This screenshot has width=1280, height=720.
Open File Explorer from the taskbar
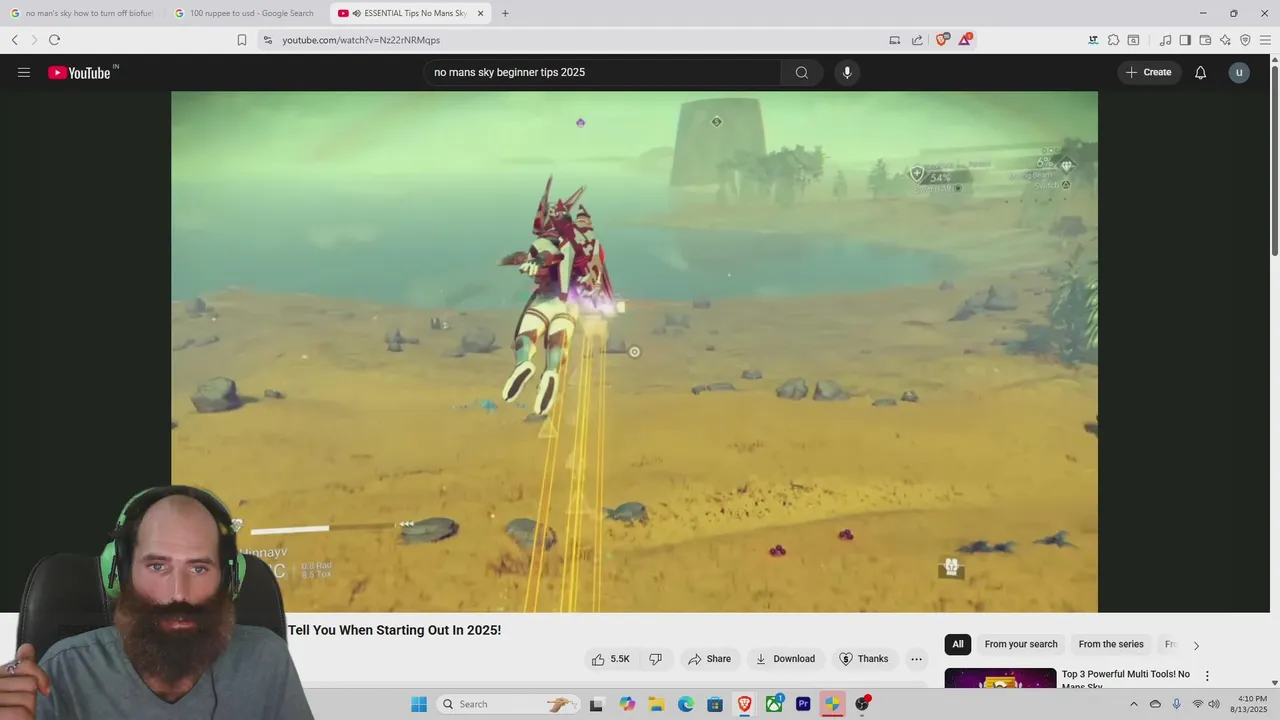tap(656, 704)
